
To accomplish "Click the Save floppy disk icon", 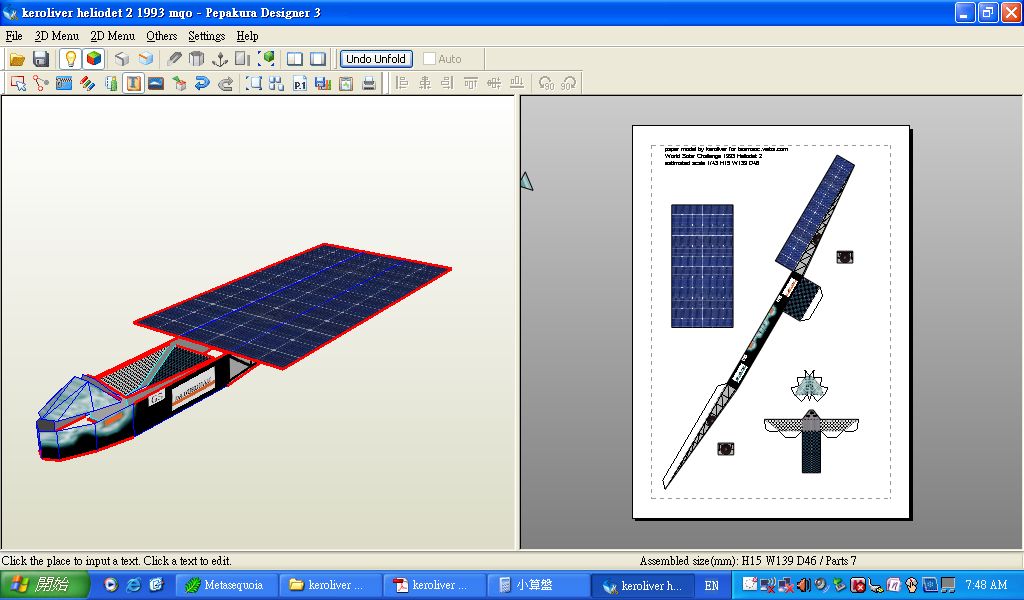I will (41, 59).
